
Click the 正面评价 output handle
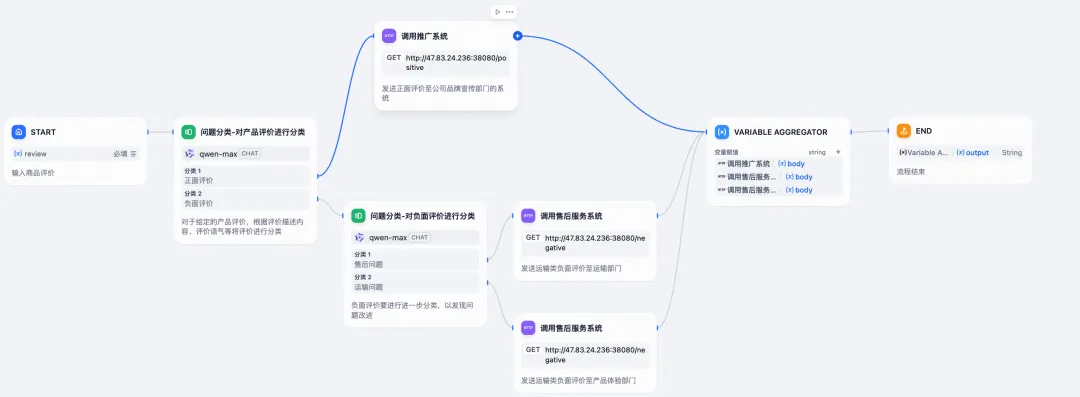pyautogui.click(x=317, y=176)
